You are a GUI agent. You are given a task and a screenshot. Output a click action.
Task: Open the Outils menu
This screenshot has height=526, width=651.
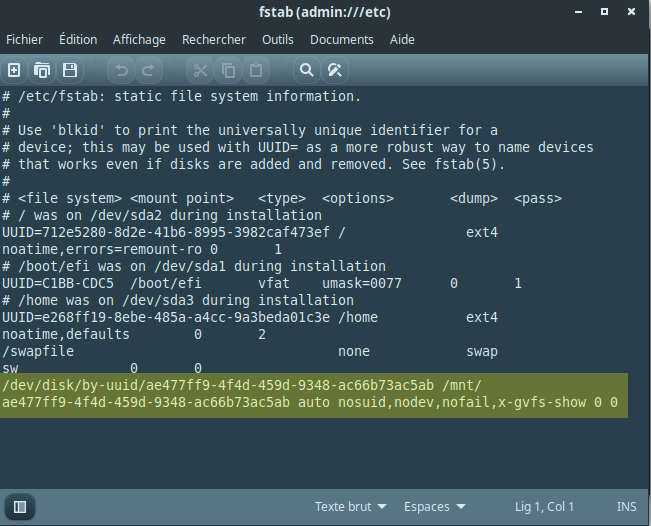click(278, 40)
